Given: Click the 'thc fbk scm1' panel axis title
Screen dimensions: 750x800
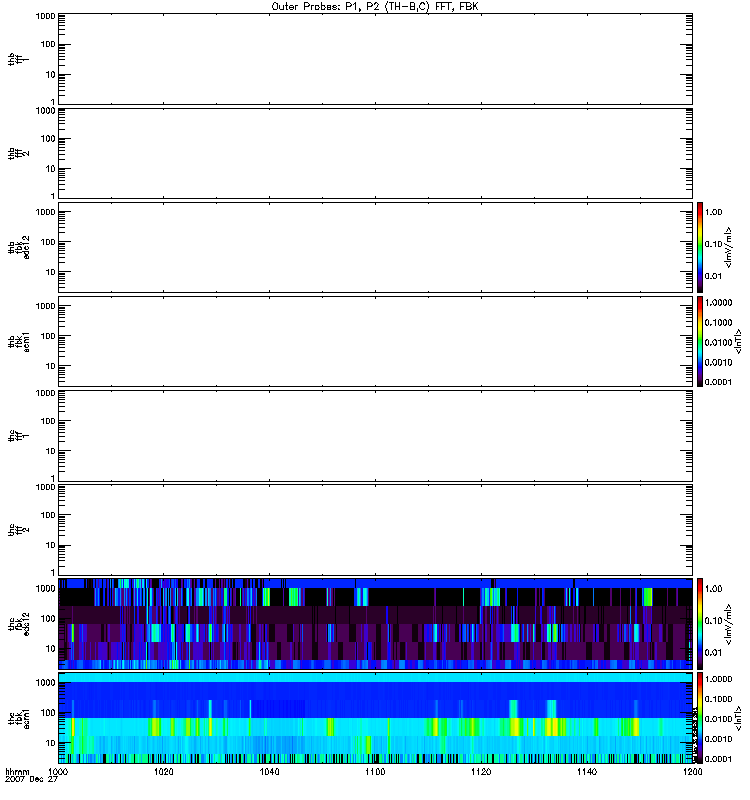Looking at the screenshot, I should pyautogui.click(x=19, y=718).
